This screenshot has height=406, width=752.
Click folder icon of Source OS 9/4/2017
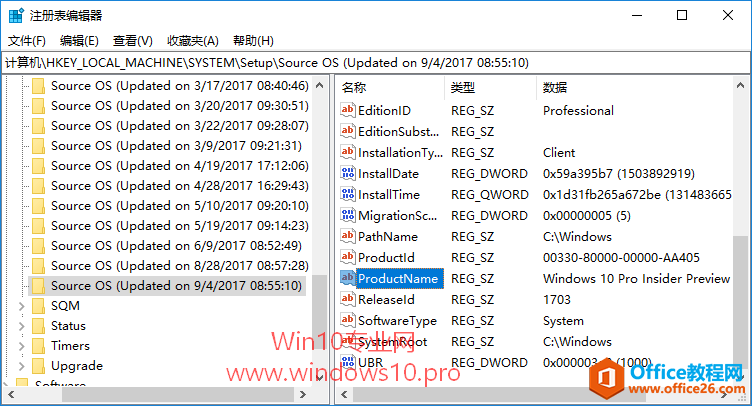38,286
